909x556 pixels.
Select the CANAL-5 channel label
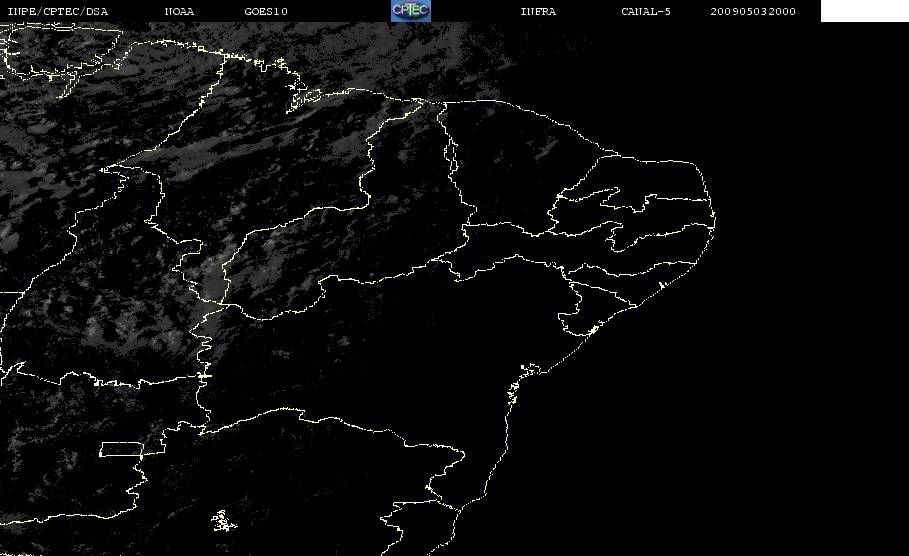pyautogui.click(x=646, y=11)
